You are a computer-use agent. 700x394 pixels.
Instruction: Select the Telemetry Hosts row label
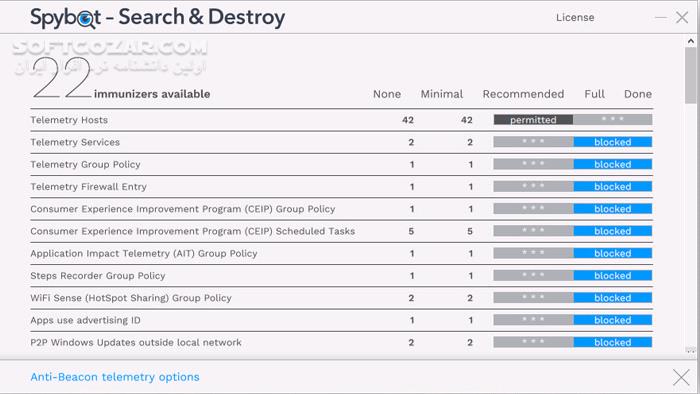click(x=69, y=120)
